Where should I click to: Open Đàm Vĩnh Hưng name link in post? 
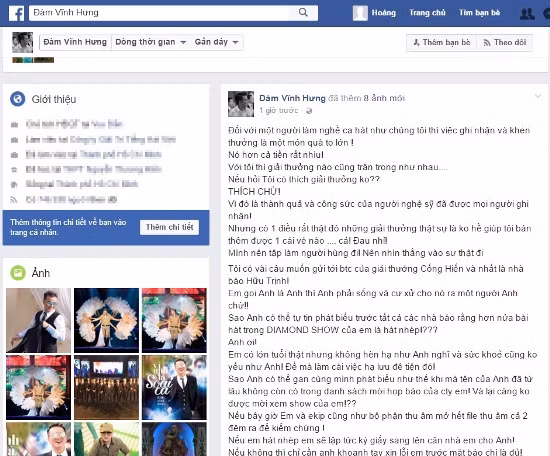[x=292, y=98]
